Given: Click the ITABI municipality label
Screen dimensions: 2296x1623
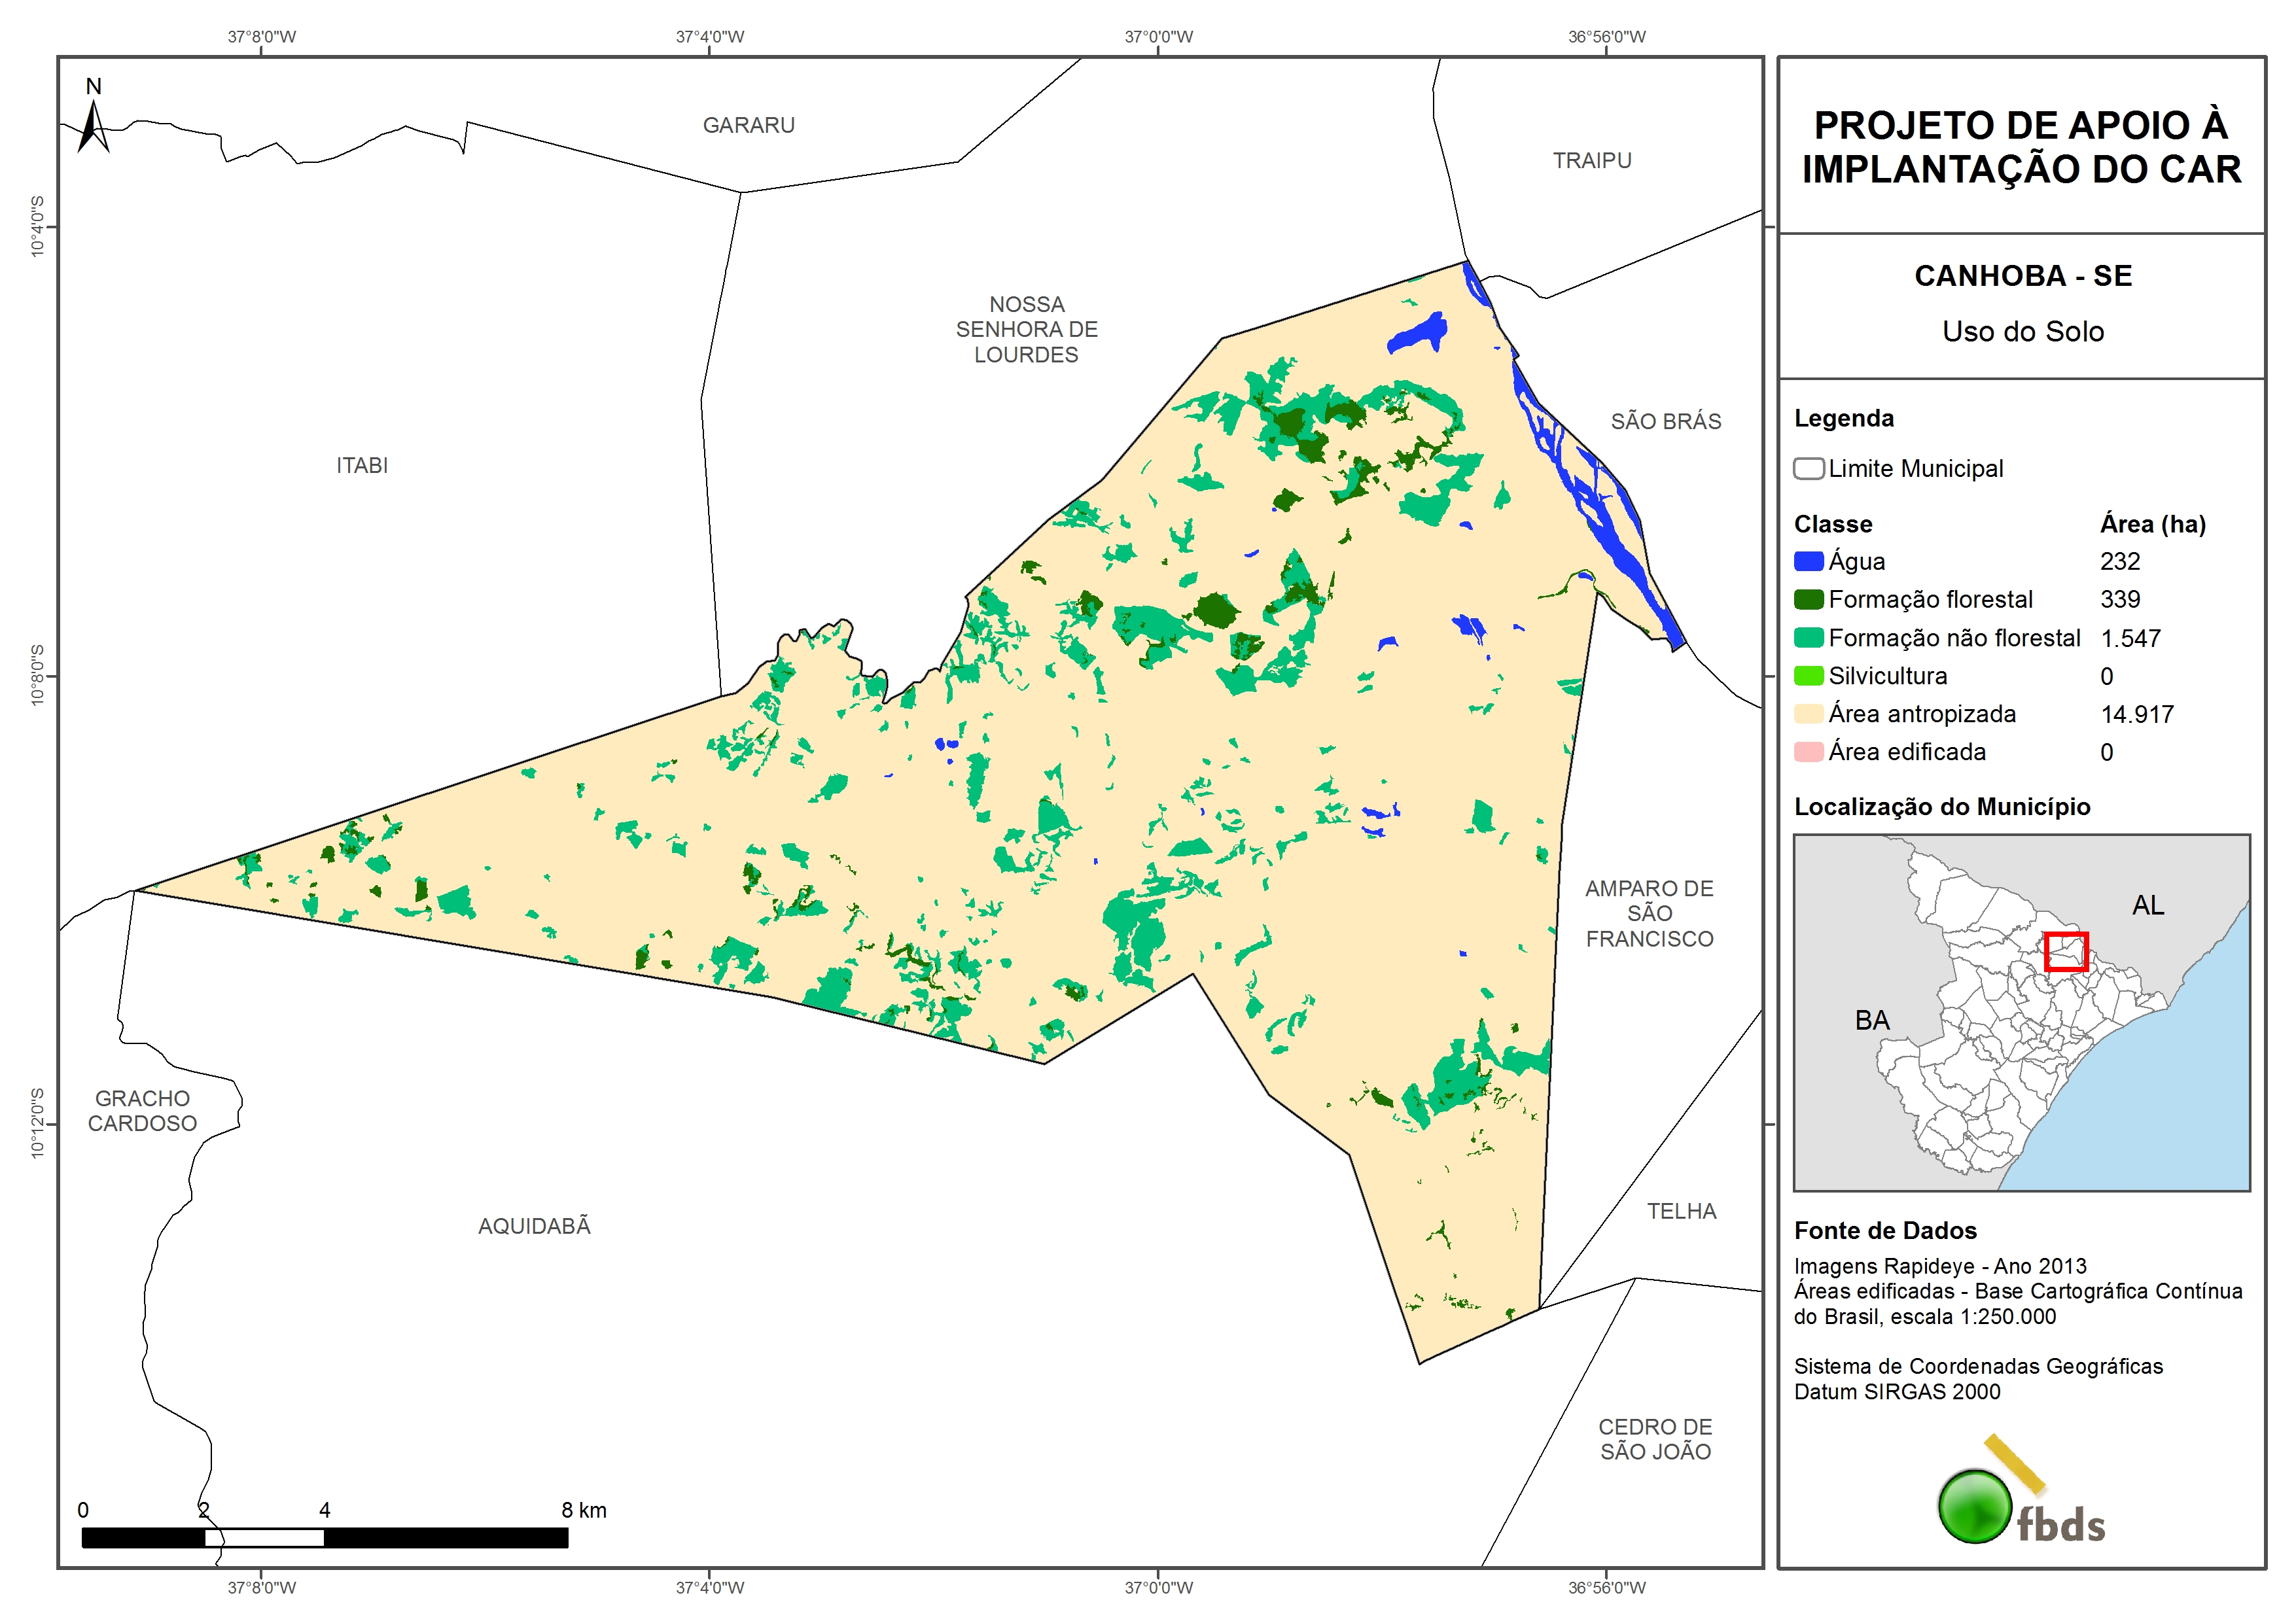Looking at the screenshot, I should tap(362, 466).
